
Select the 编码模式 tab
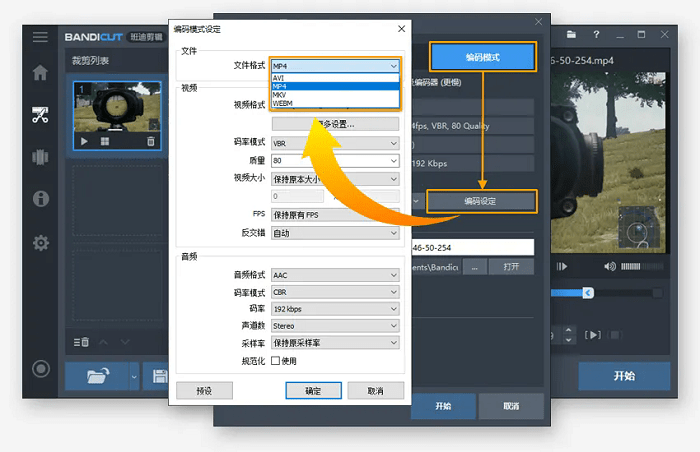click(482, 57)
